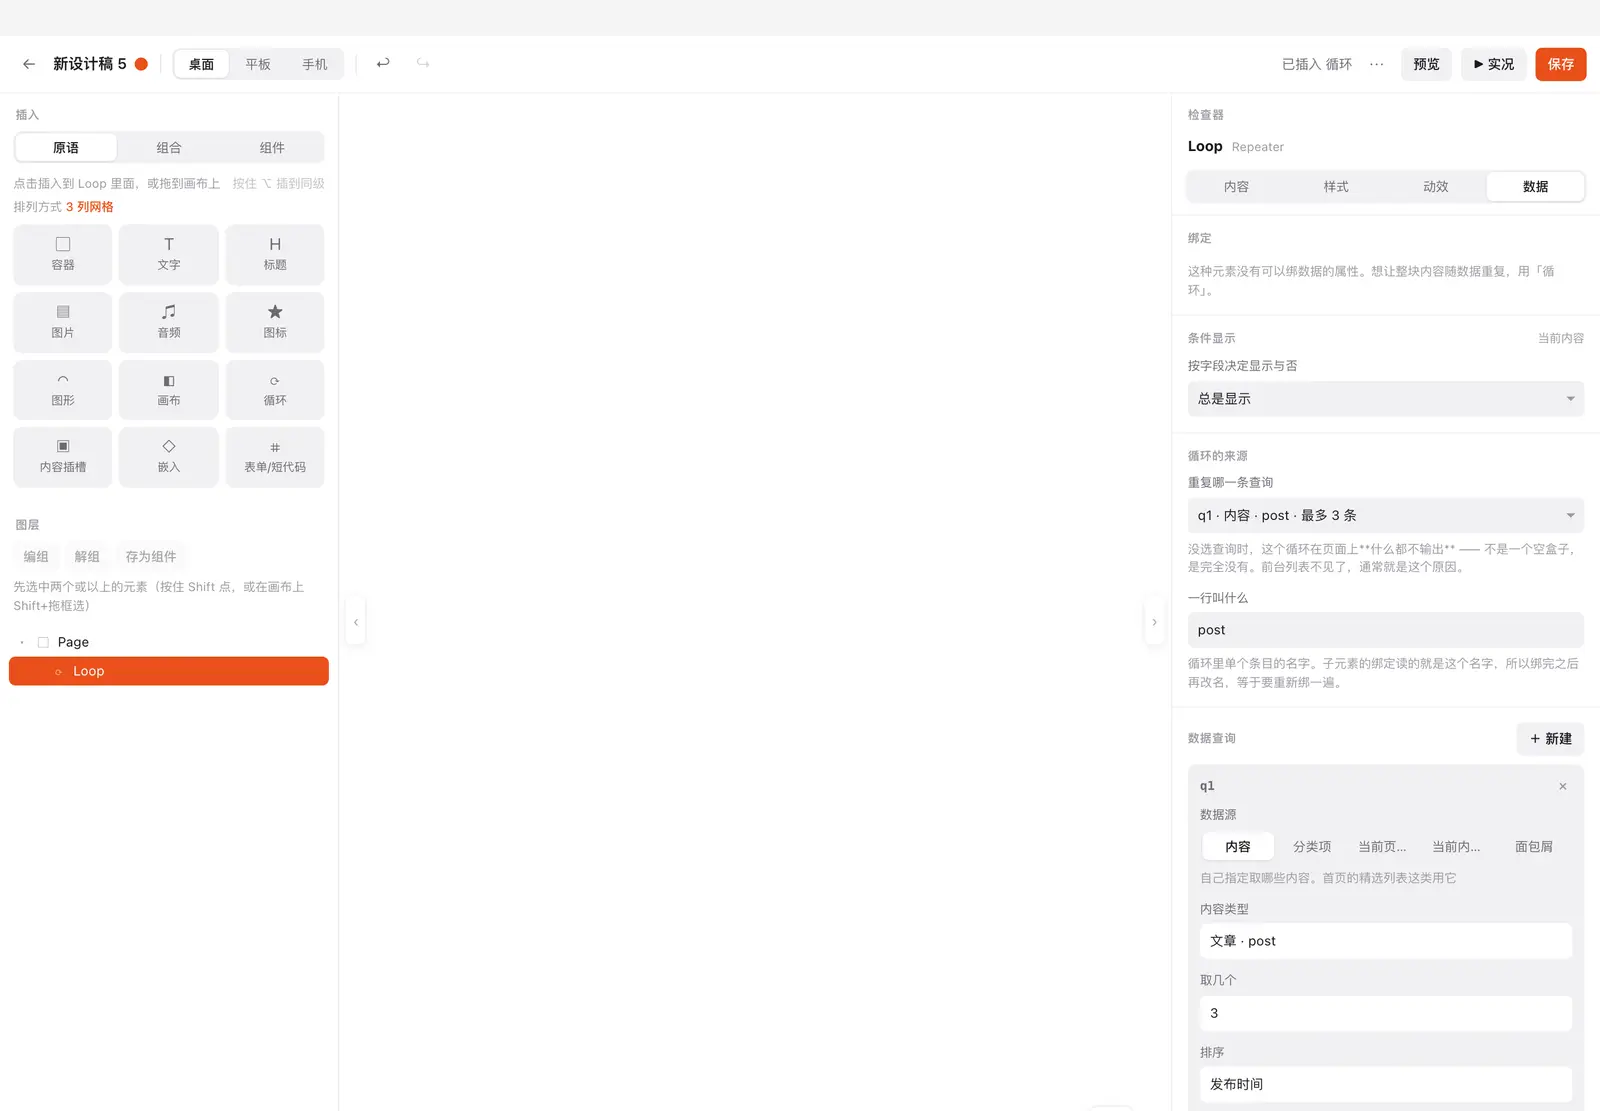Switch viewport to 手机 mobile
Screen dimensions: 1600x1111
(x=315, y=64)
